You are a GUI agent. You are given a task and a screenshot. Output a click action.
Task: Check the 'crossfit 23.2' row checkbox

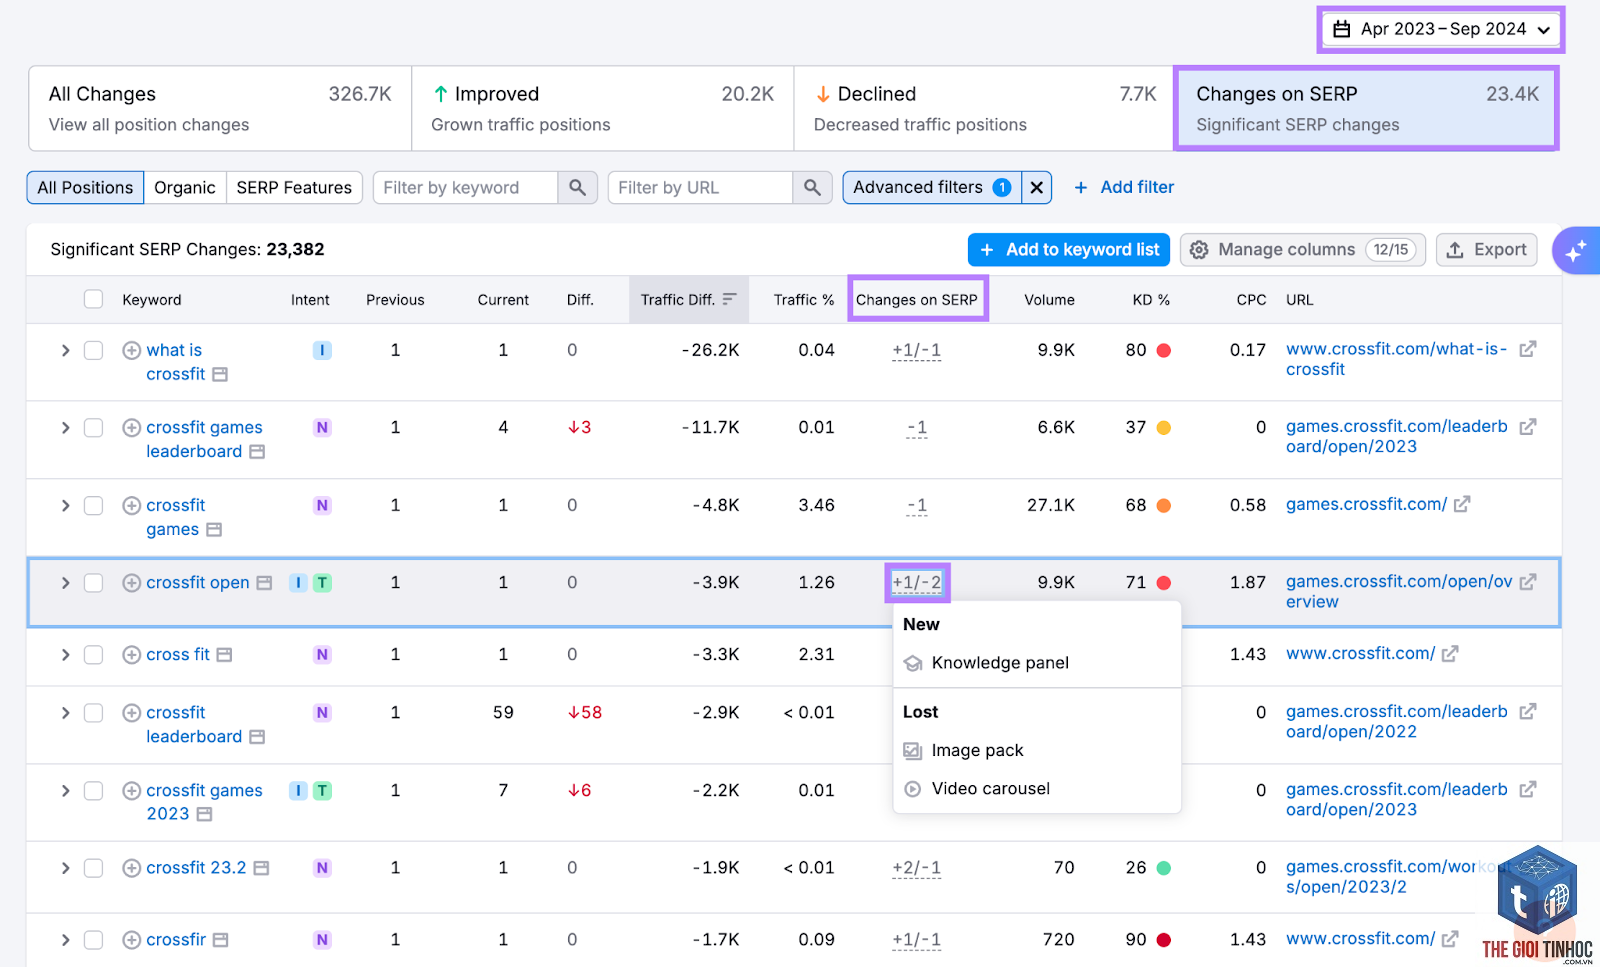click(x=93, y=868)
